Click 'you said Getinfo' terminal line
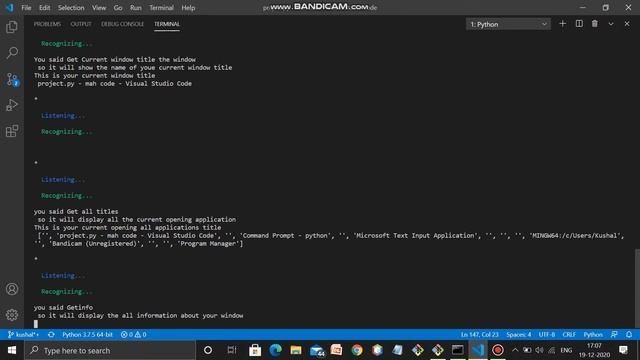 pyautogui.click(x=63, y=307)
